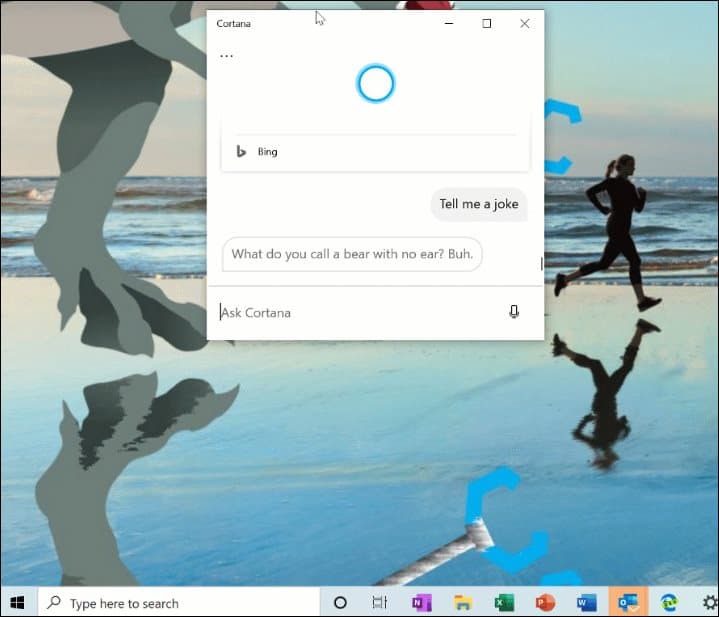
Task: Activate the microphone to speak to Cortana
Action: coord(514,312)
